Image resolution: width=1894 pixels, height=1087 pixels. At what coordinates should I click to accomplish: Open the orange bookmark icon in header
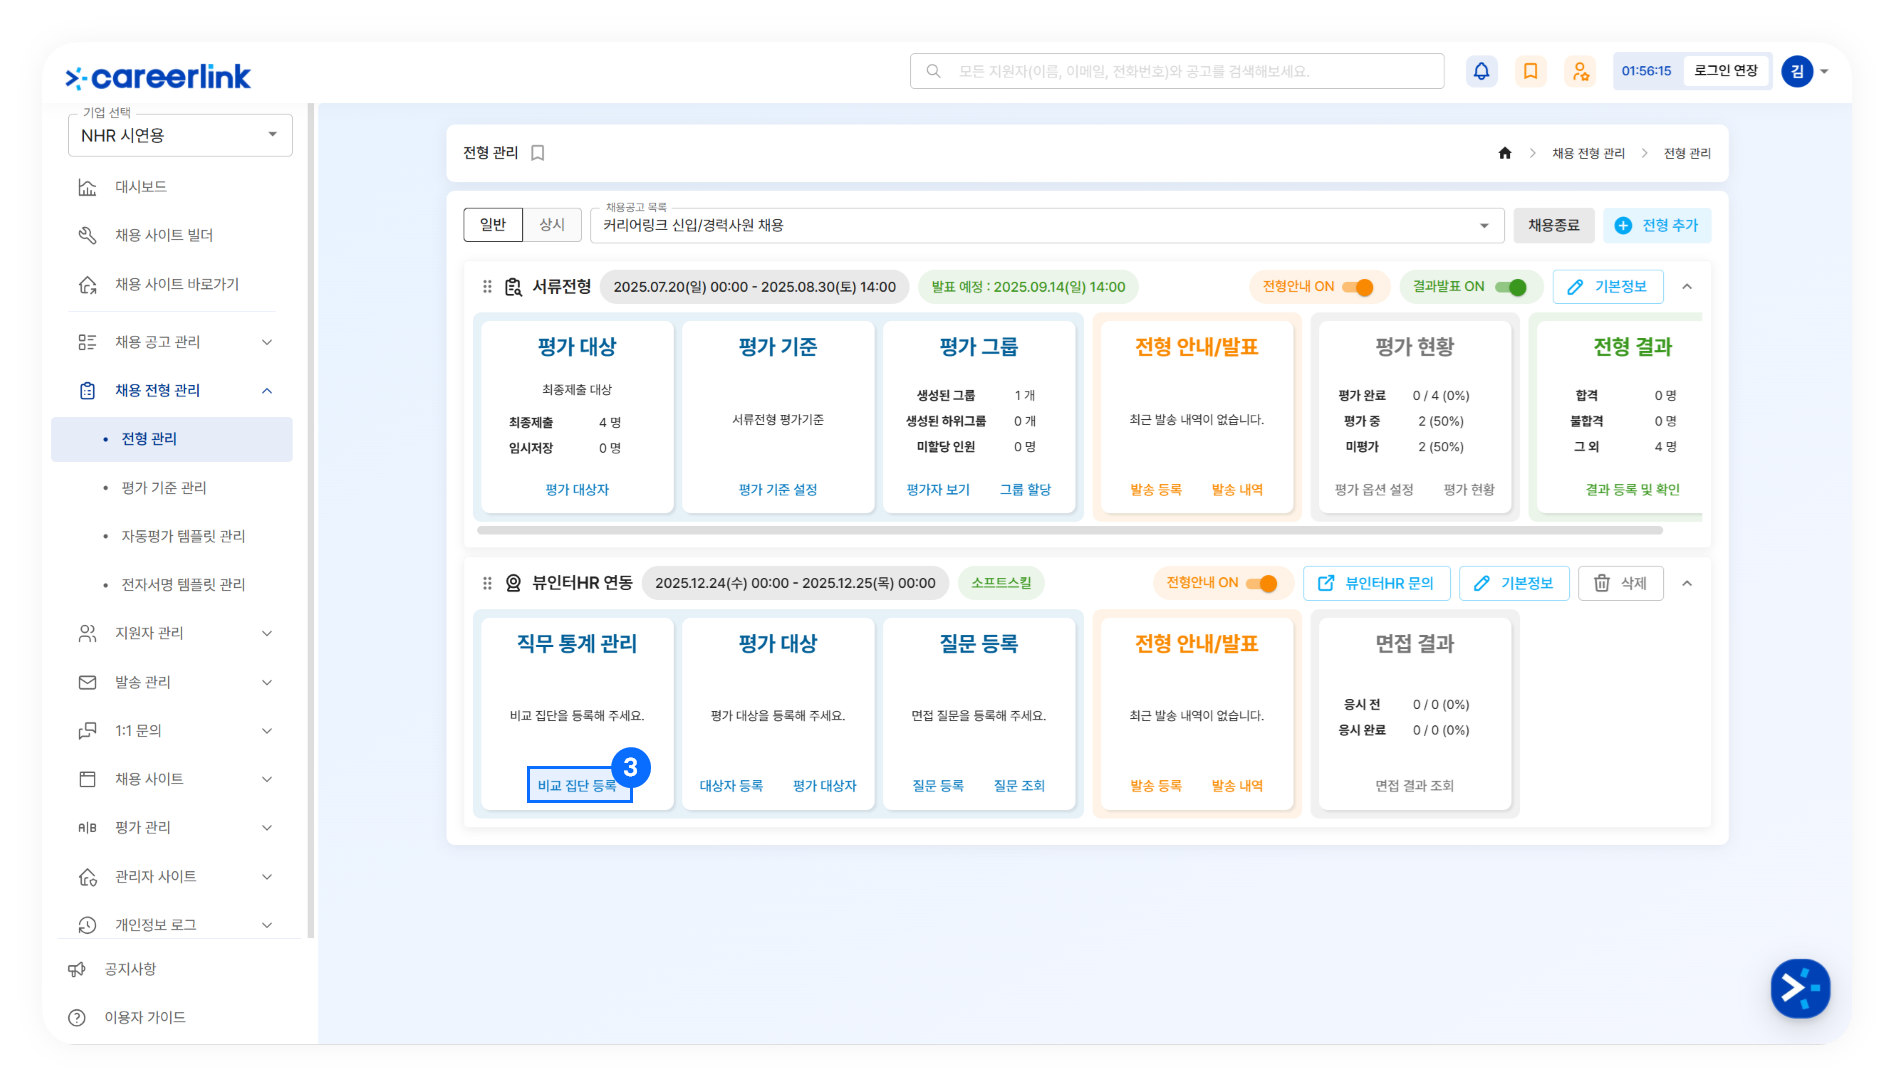1530,71
